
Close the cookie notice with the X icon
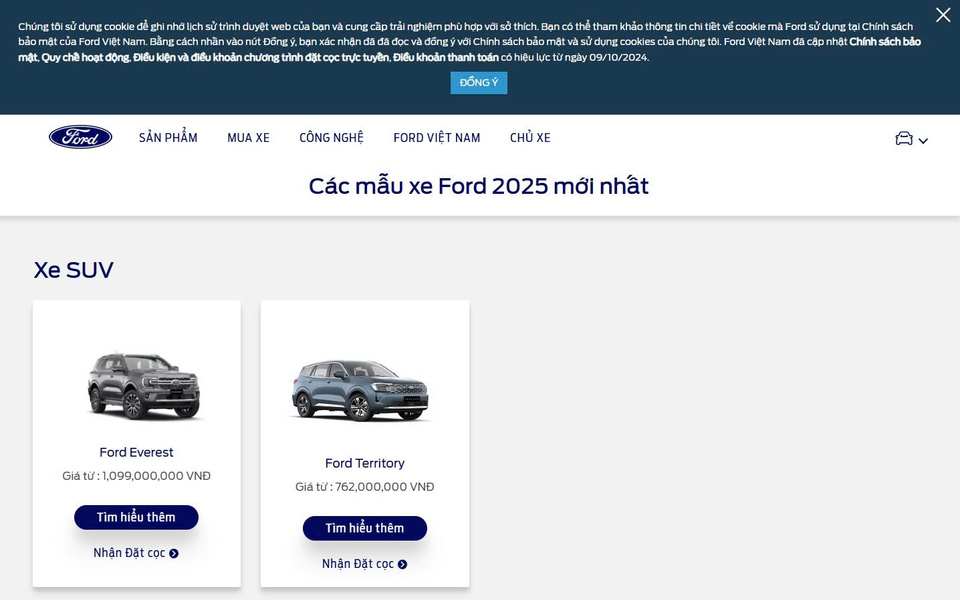click(x=943, y=15)
